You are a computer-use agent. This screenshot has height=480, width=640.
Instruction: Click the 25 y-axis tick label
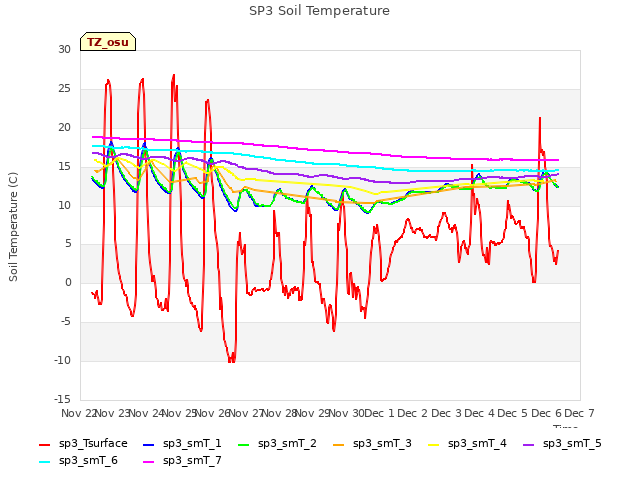click(64, 89)
